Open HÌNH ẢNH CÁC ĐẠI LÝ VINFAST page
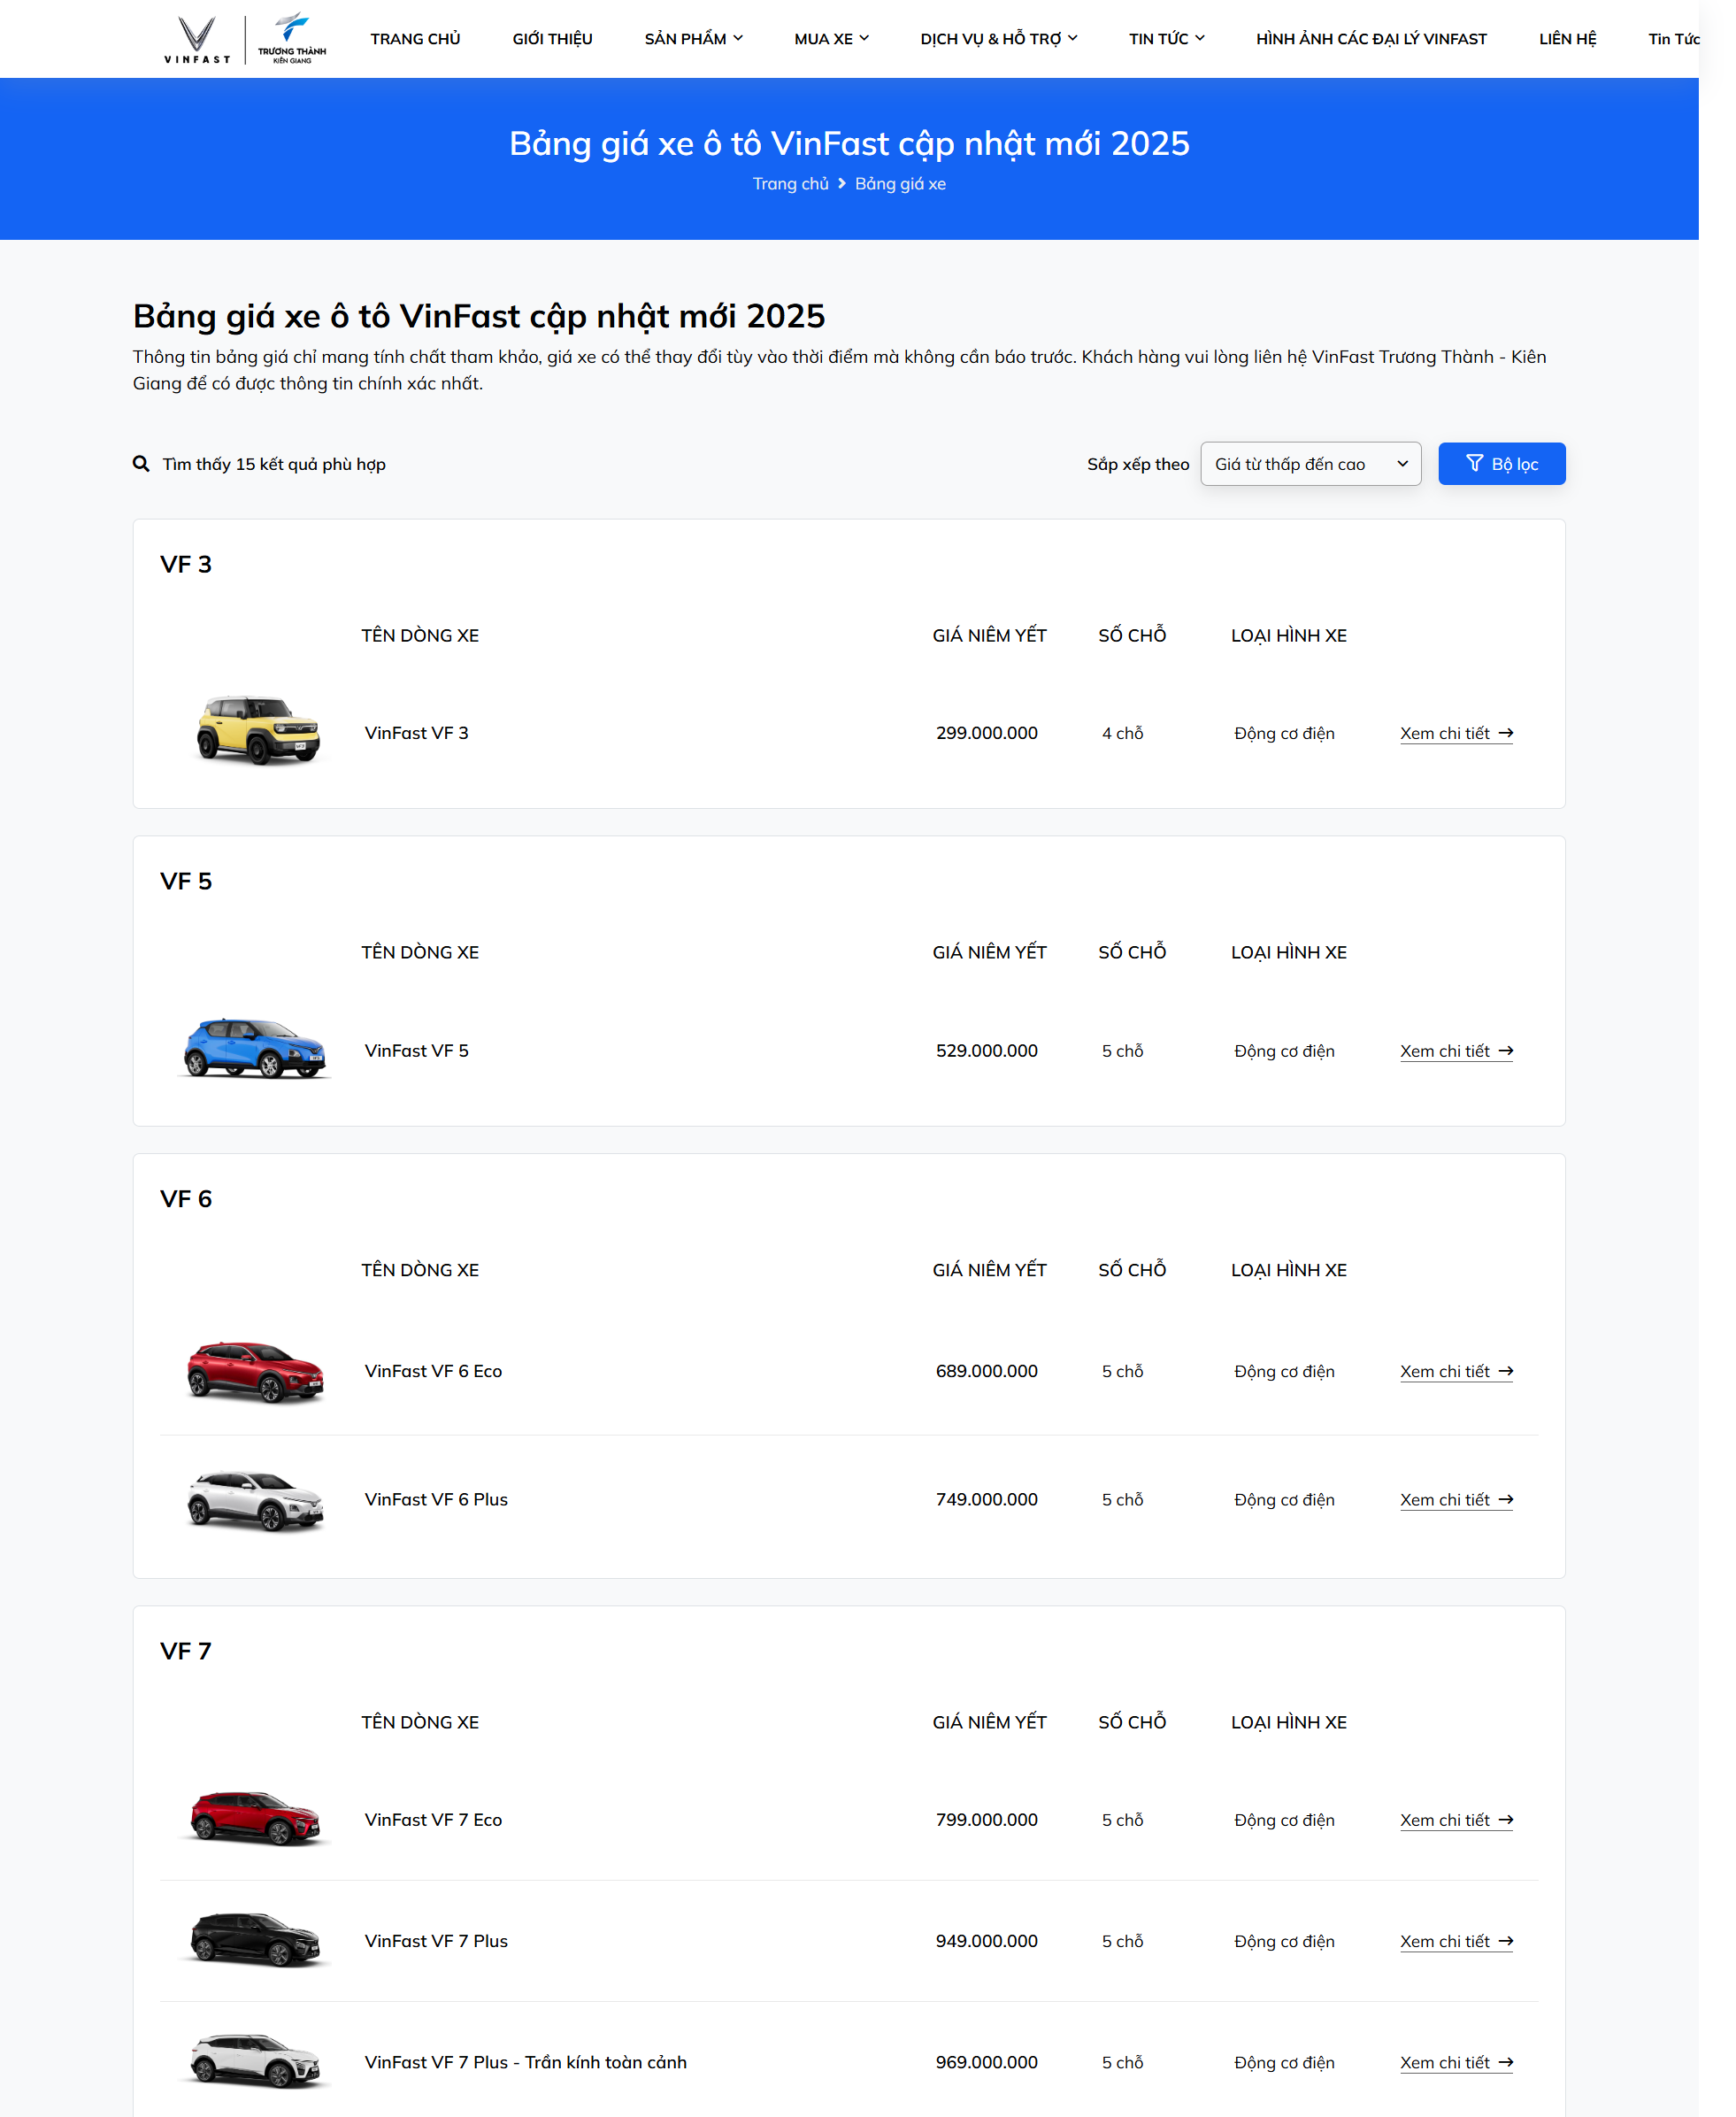The image size is (1736, 2117). [1371, 39]
